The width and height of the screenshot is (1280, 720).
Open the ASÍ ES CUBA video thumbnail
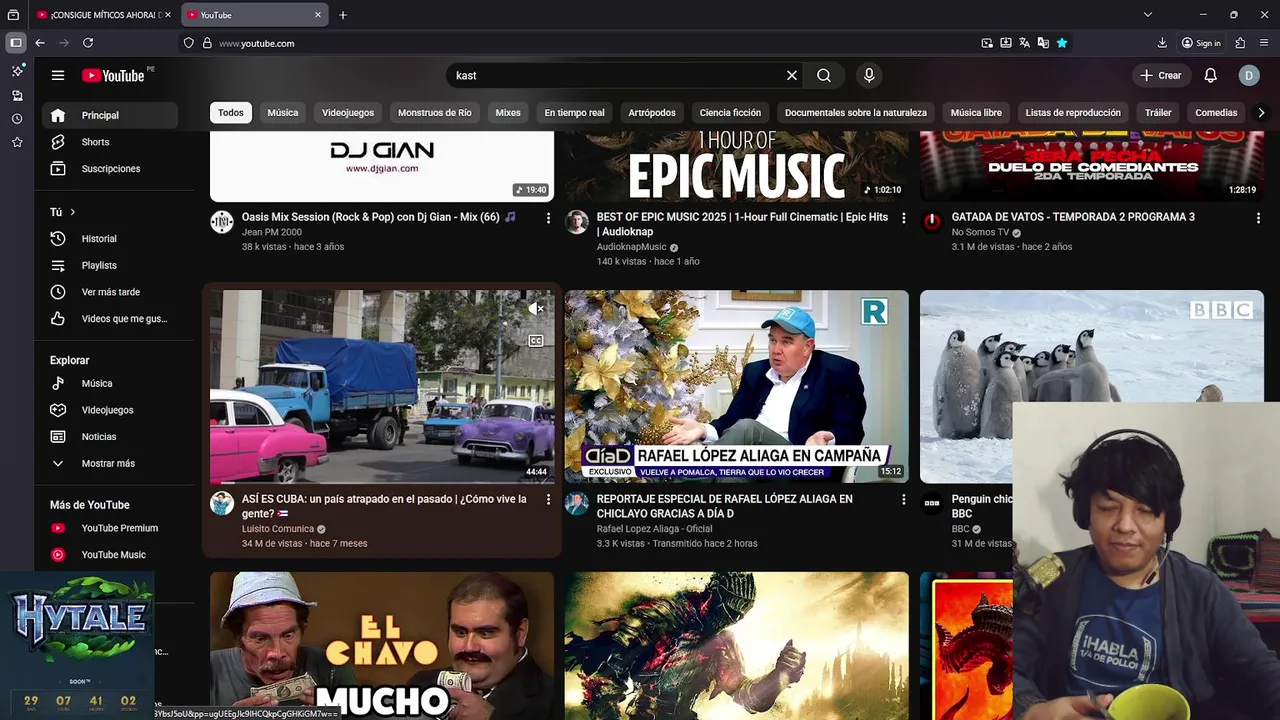pos(382,387)
